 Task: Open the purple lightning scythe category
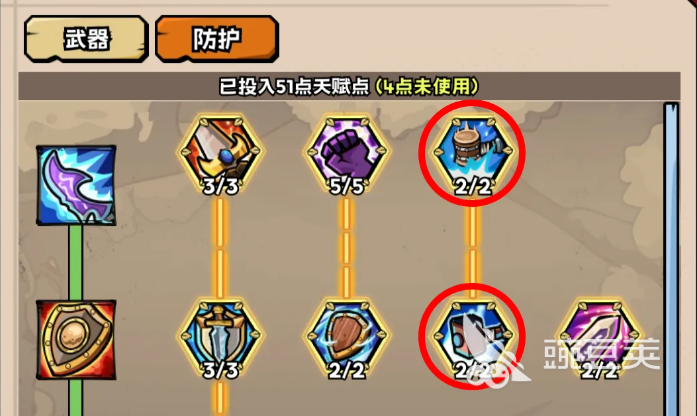coord(76,185)
